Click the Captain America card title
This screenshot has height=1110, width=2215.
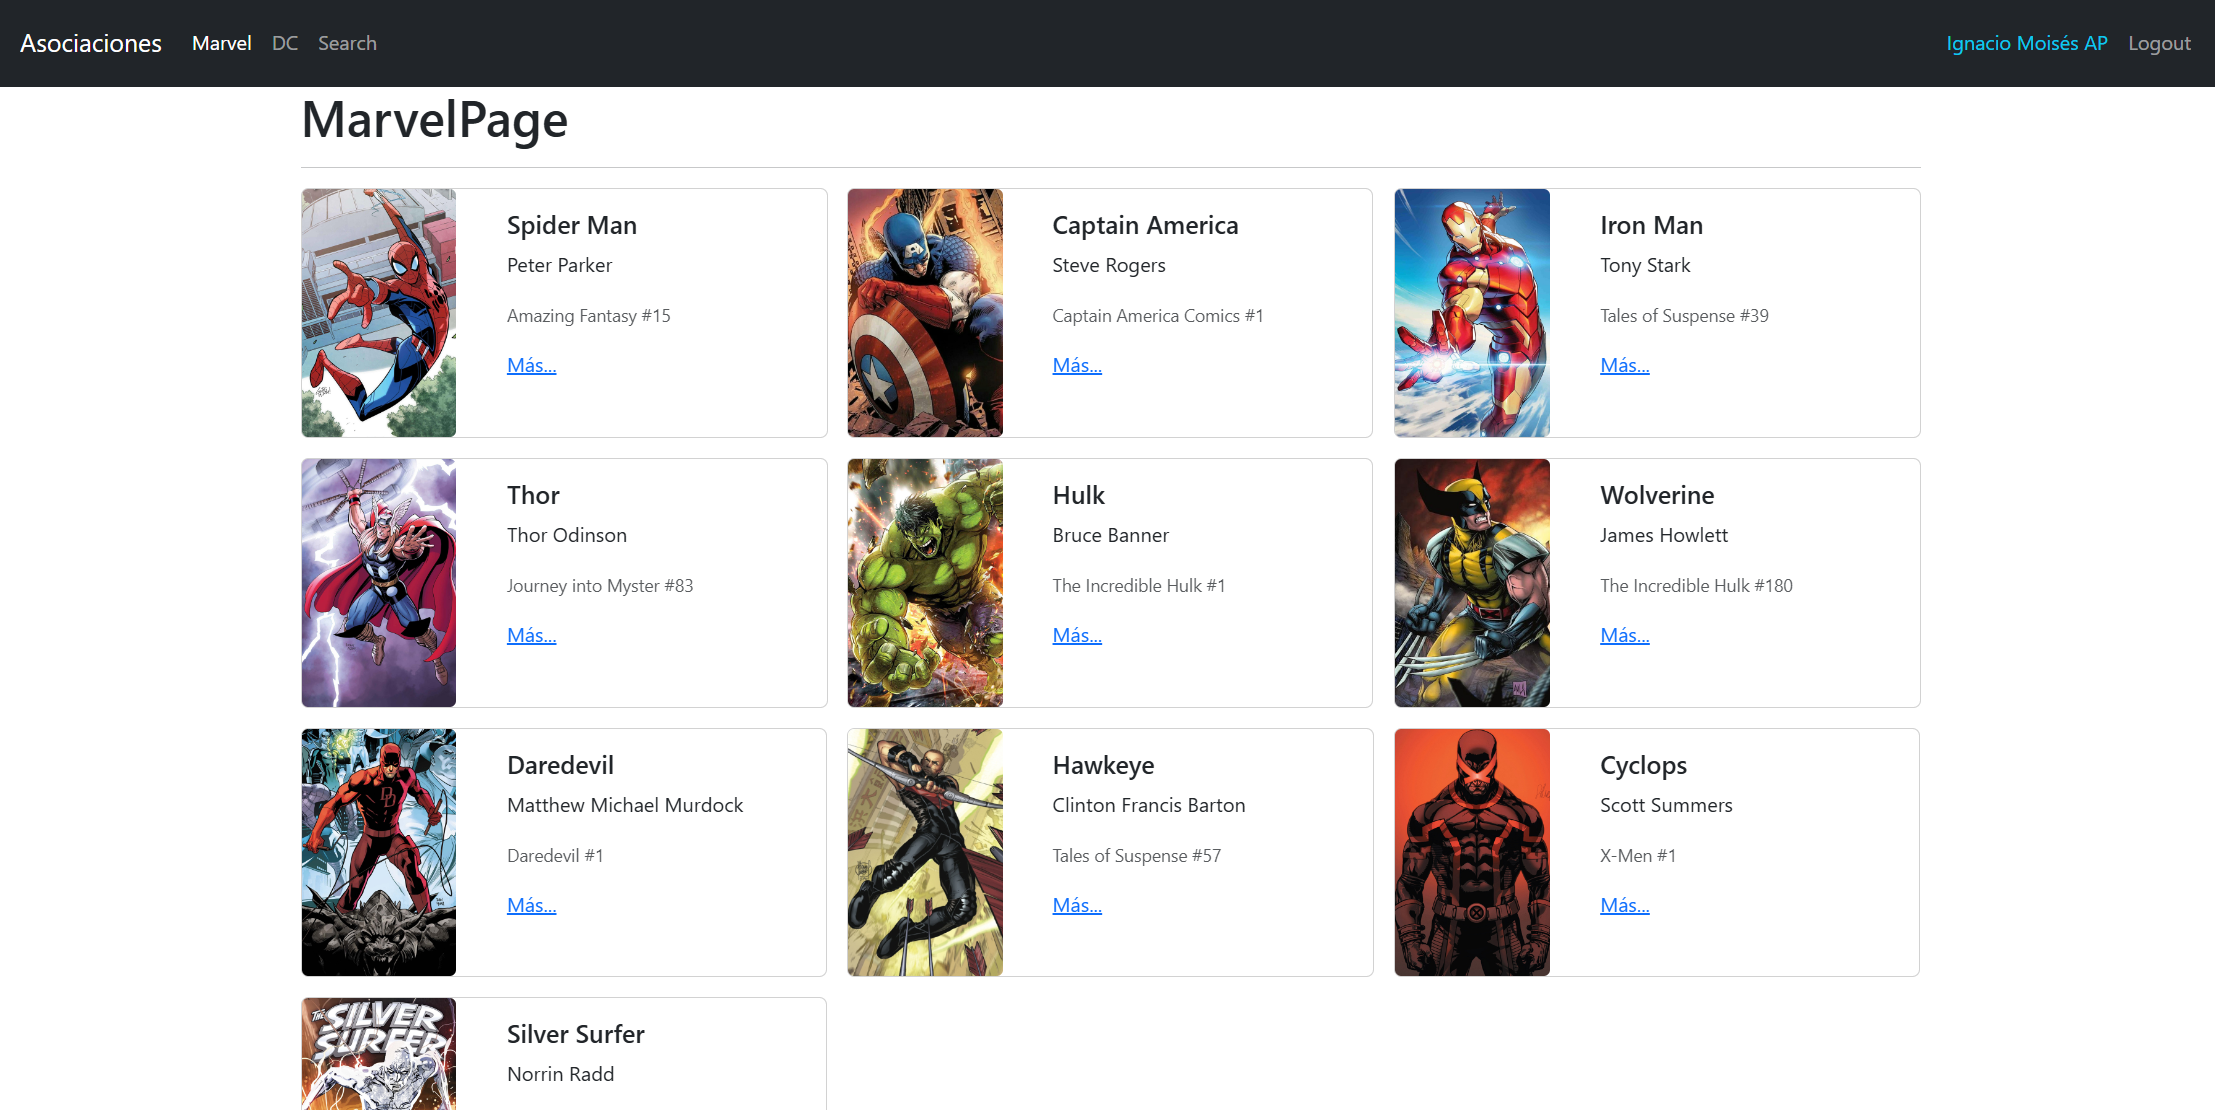click(x=1145, y=225)
